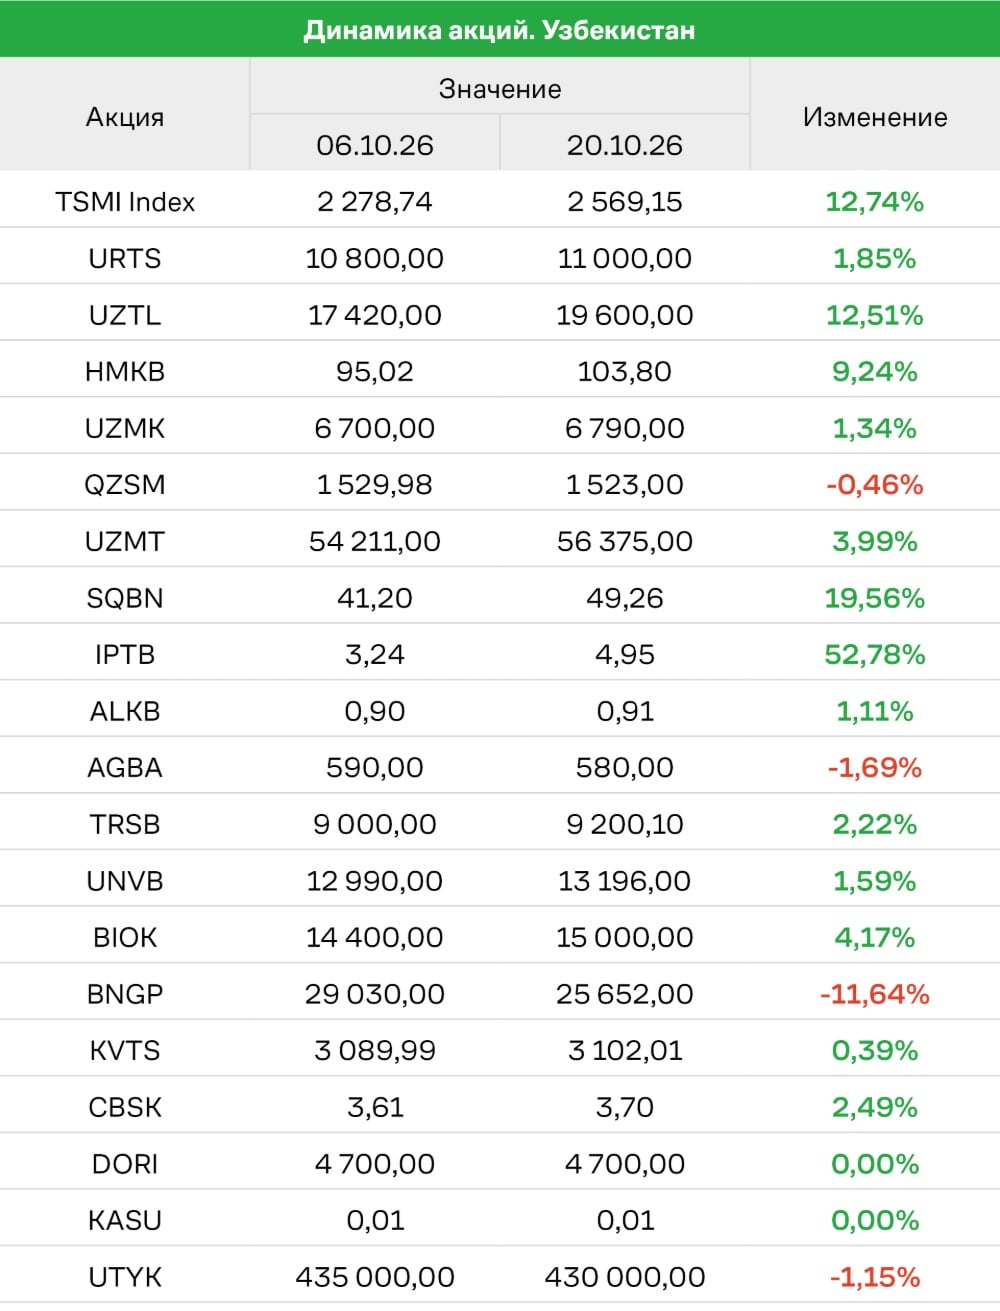1000x1311 pixels.
Task: Select the DORI ticker
Action: point(125,1164)
